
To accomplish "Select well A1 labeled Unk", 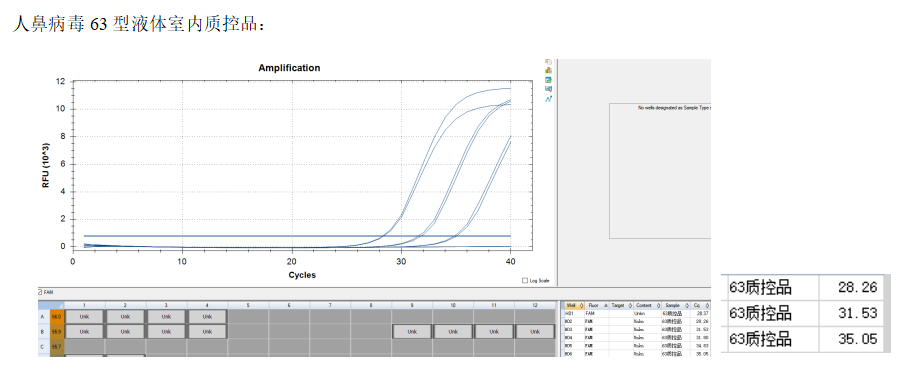I will tap(84, 317).
